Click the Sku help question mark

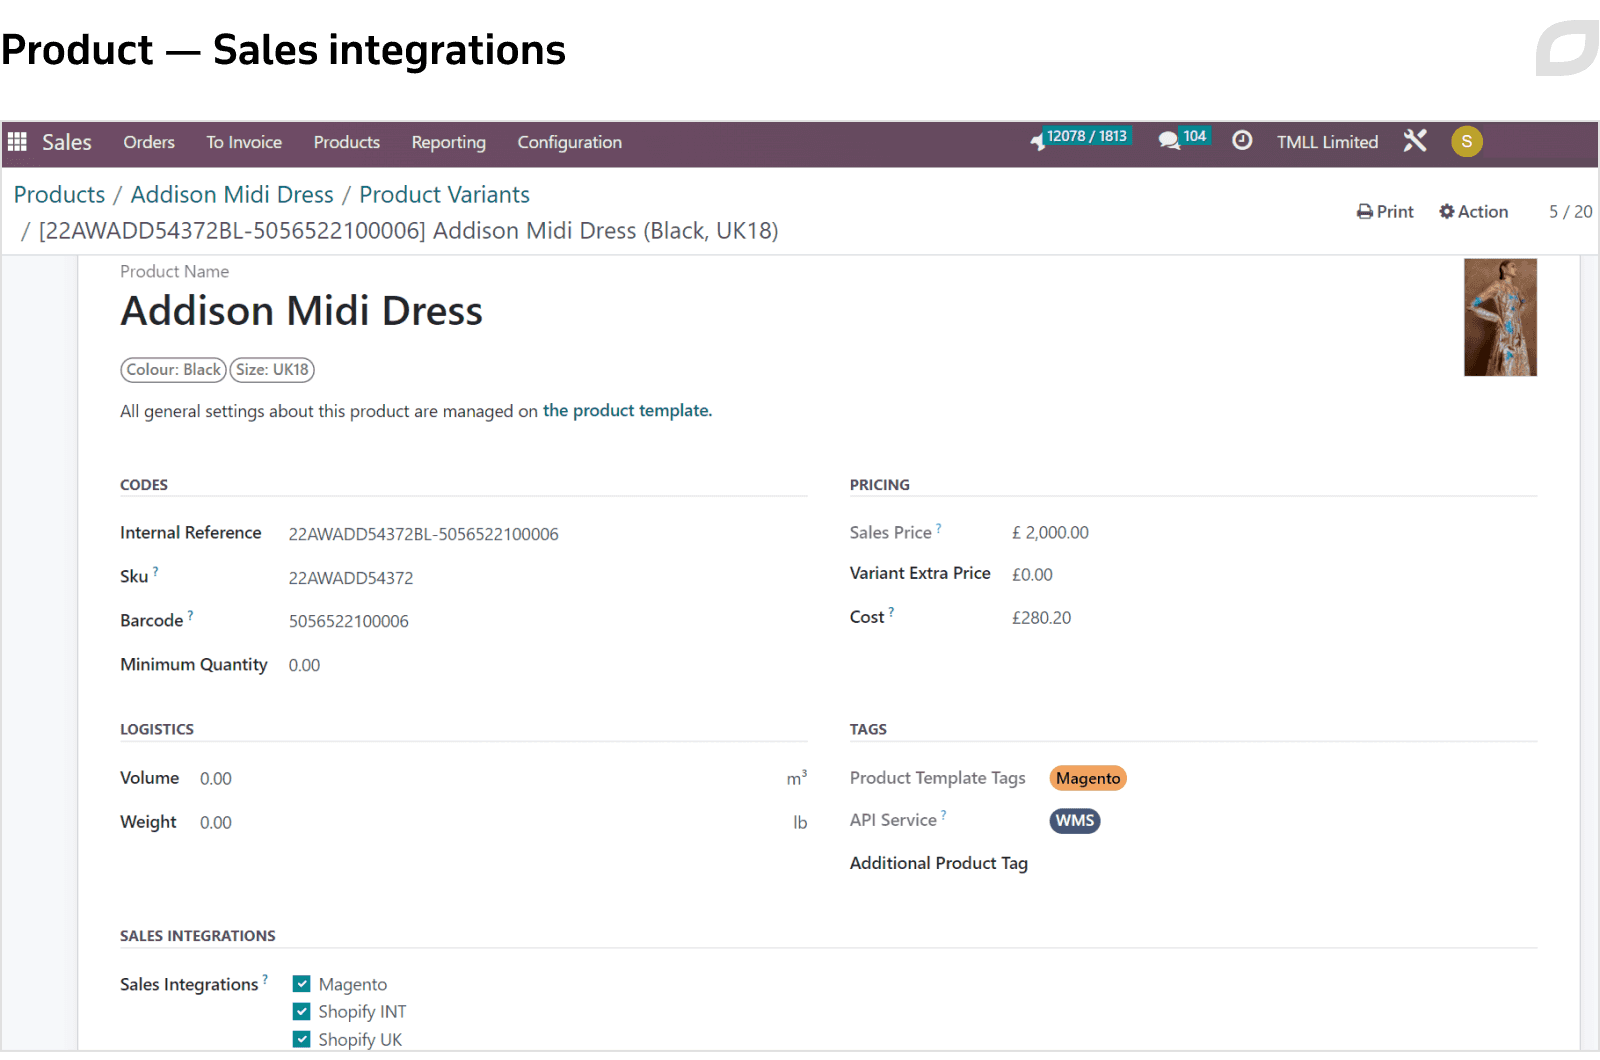(x=155, y=572)
